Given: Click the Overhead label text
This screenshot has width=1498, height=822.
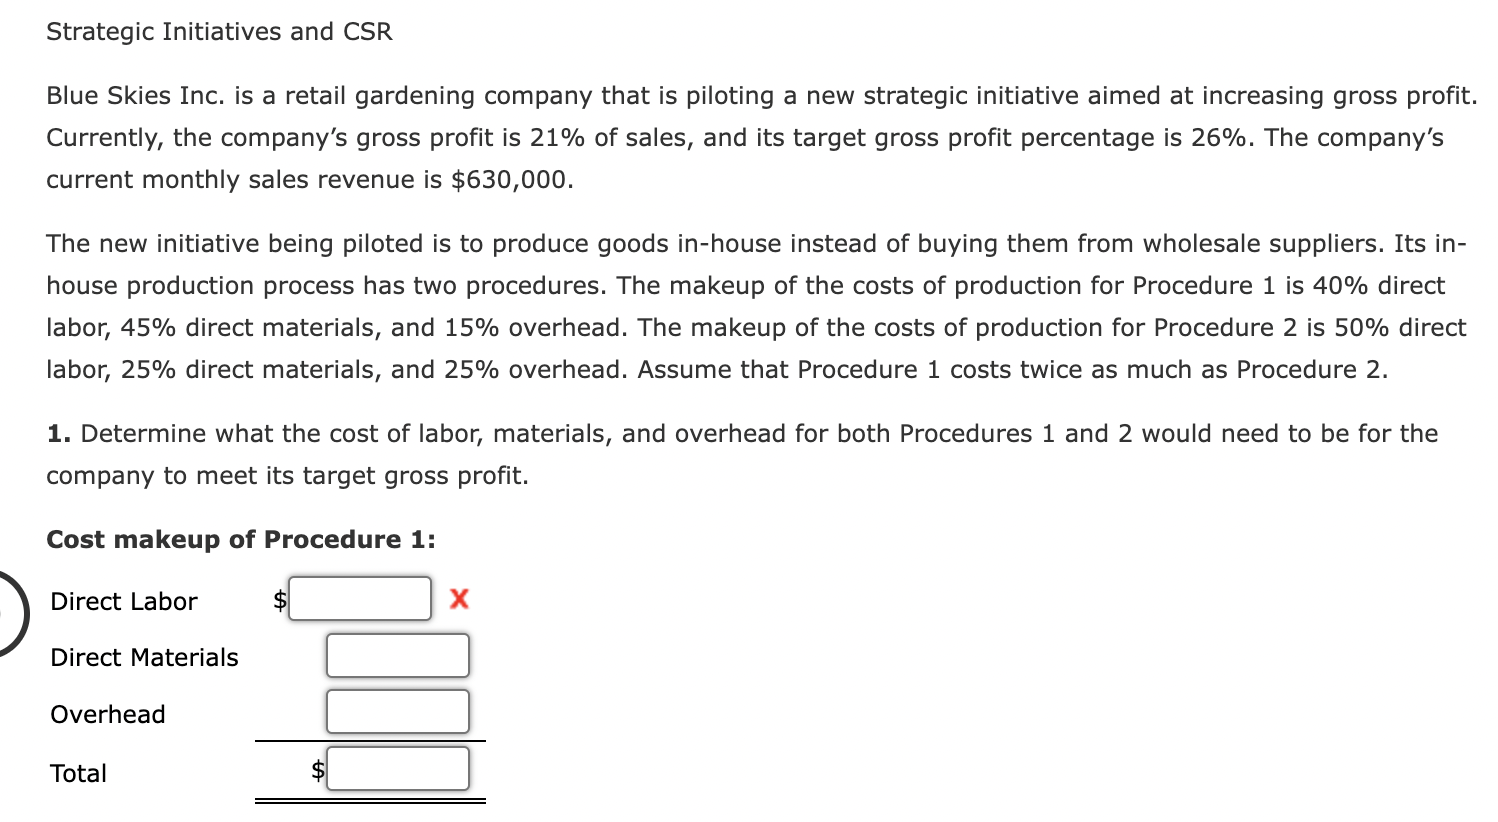Looking at the screenshot, I should click(108, 714).
